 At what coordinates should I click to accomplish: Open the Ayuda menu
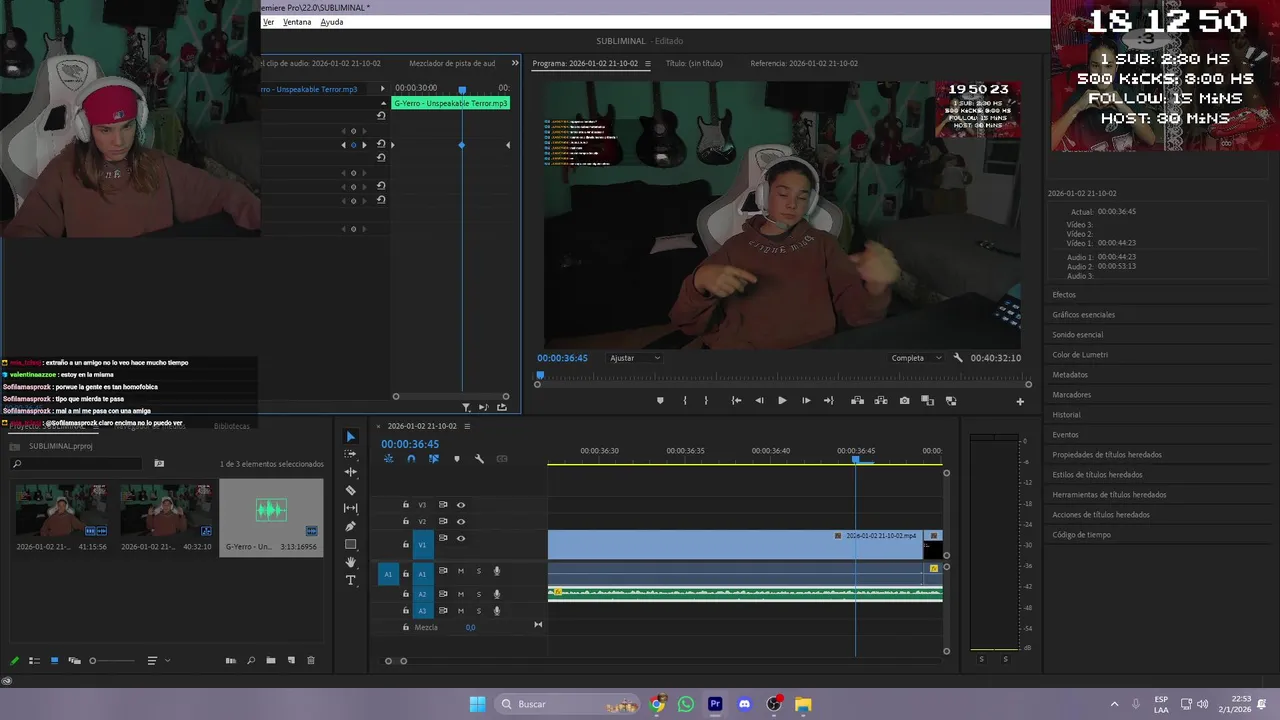point(332,22)
